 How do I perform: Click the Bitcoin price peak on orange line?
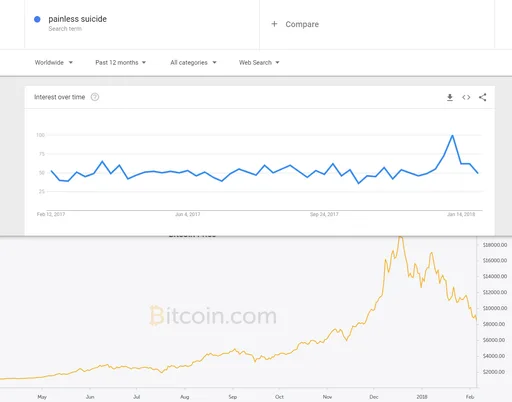click(400, 237)
